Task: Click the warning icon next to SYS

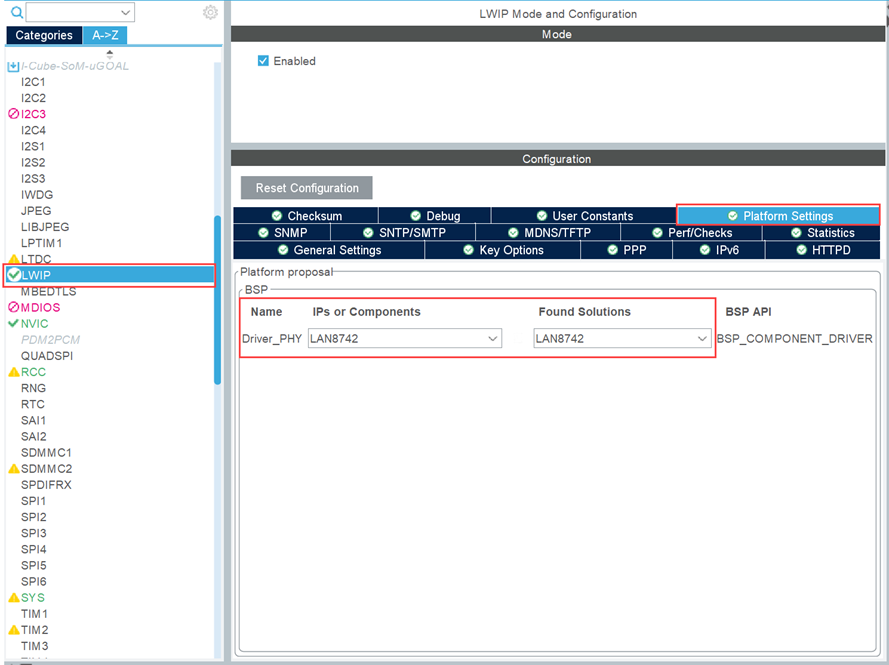Action: pyautogui.click(x=14, y=598)
